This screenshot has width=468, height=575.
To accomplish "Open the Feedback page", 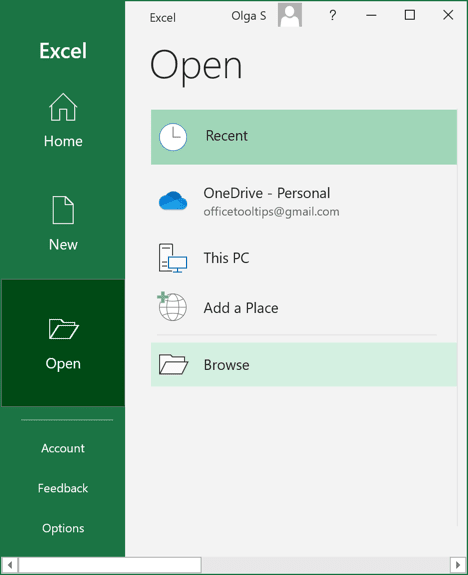I will (x=63, y=488).
